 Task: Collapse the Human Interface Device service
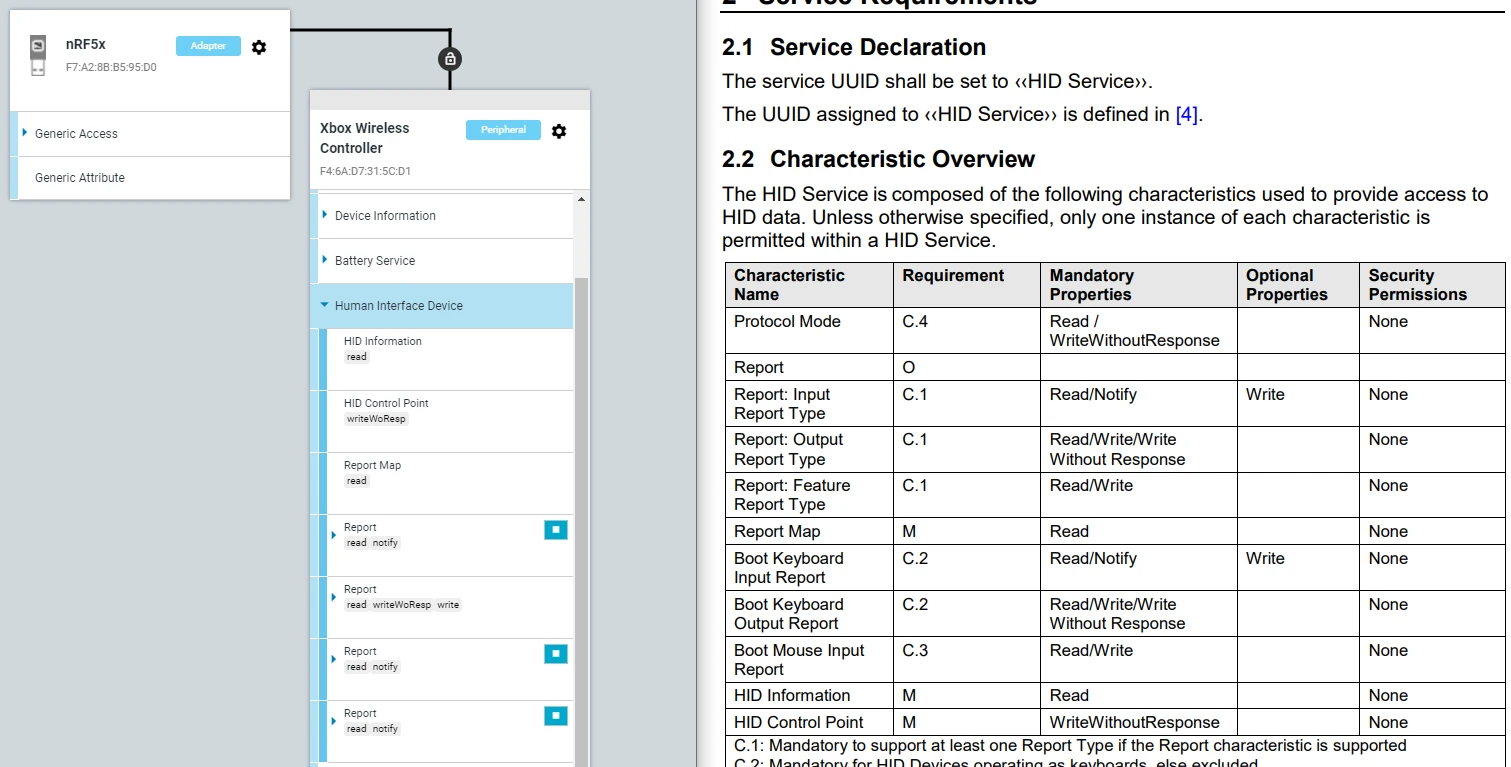325,305
